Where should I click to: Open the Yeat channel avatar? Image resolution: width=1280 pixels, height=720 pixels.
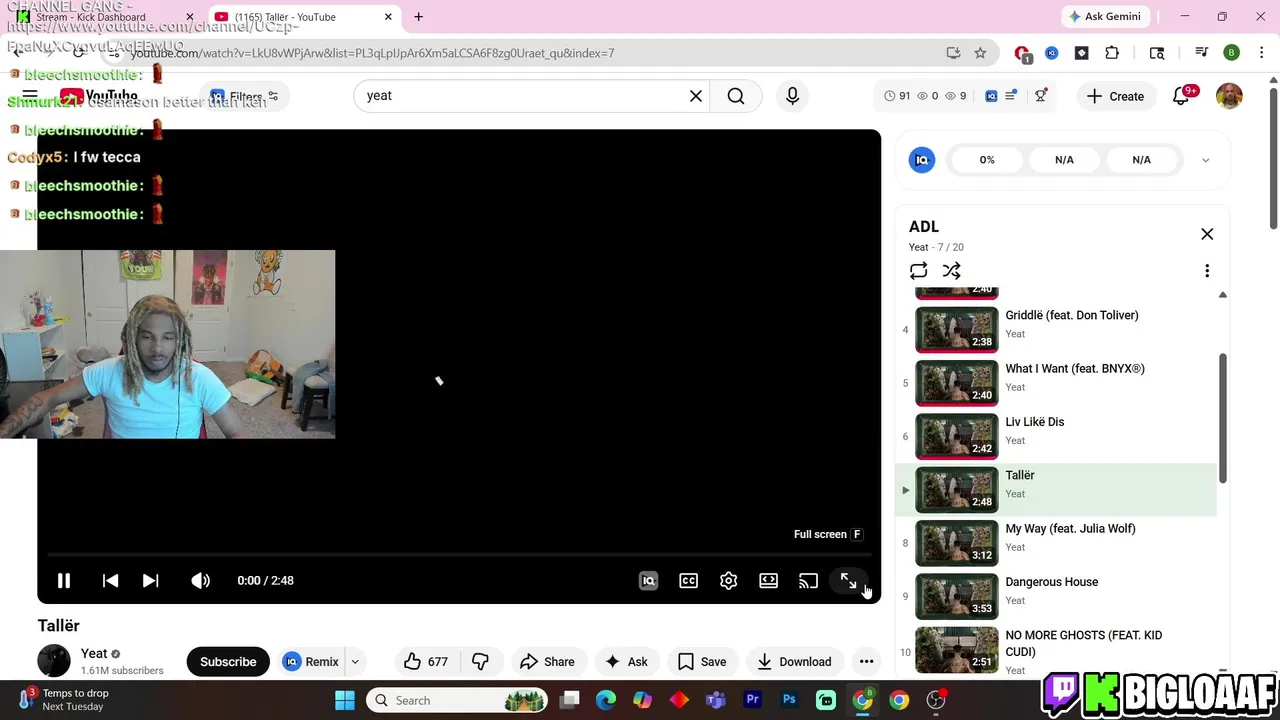[54, 661]
